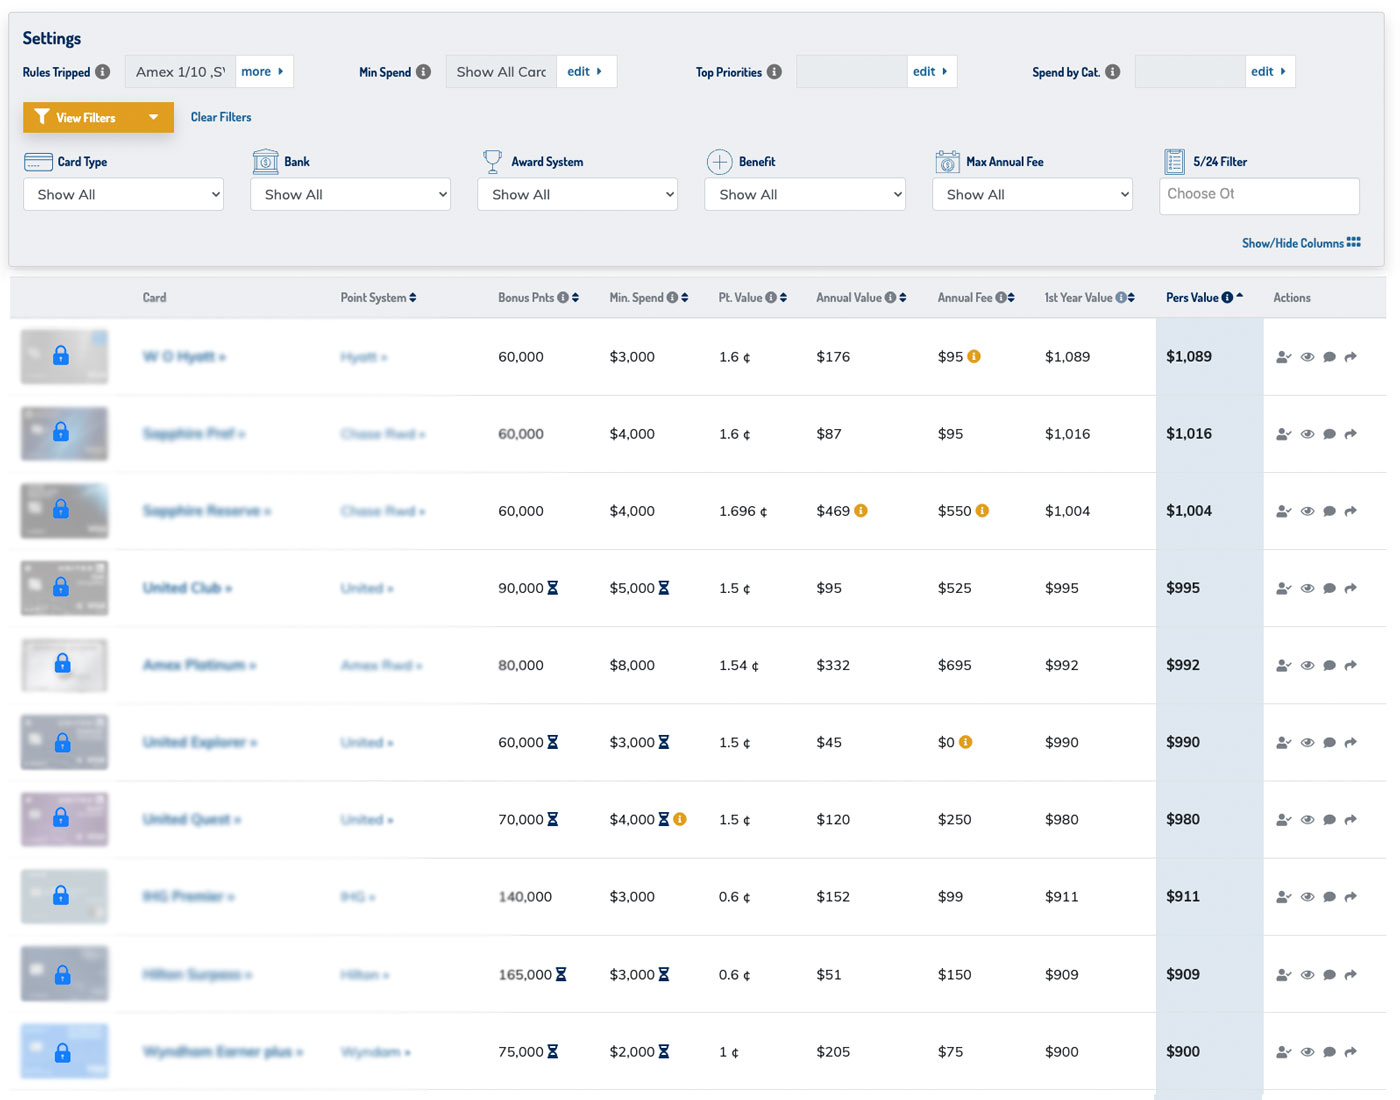Hide the Hilton Surpass card row
The height and width of the screenshot is (1100, 1400).
[1307, 974]
